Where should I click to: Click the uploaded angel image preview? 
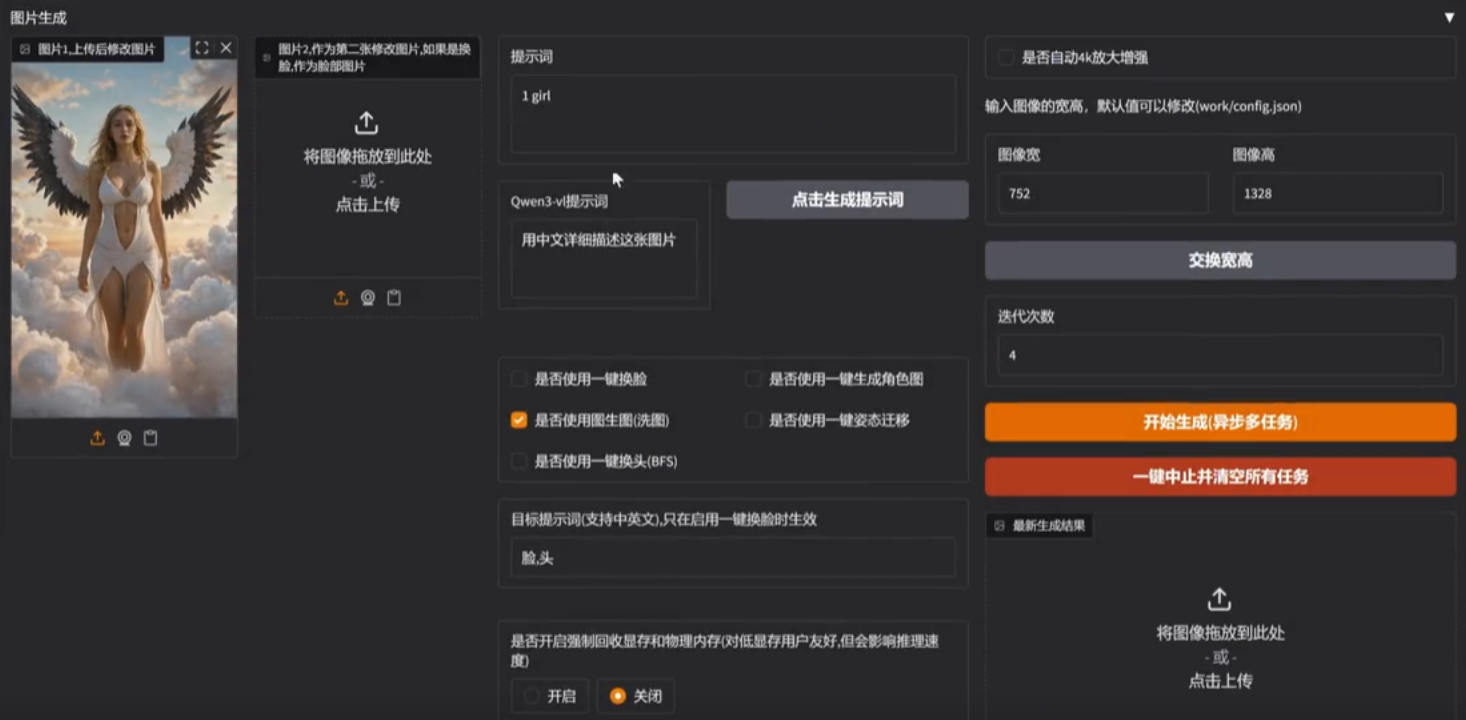(x=124, y=227)
